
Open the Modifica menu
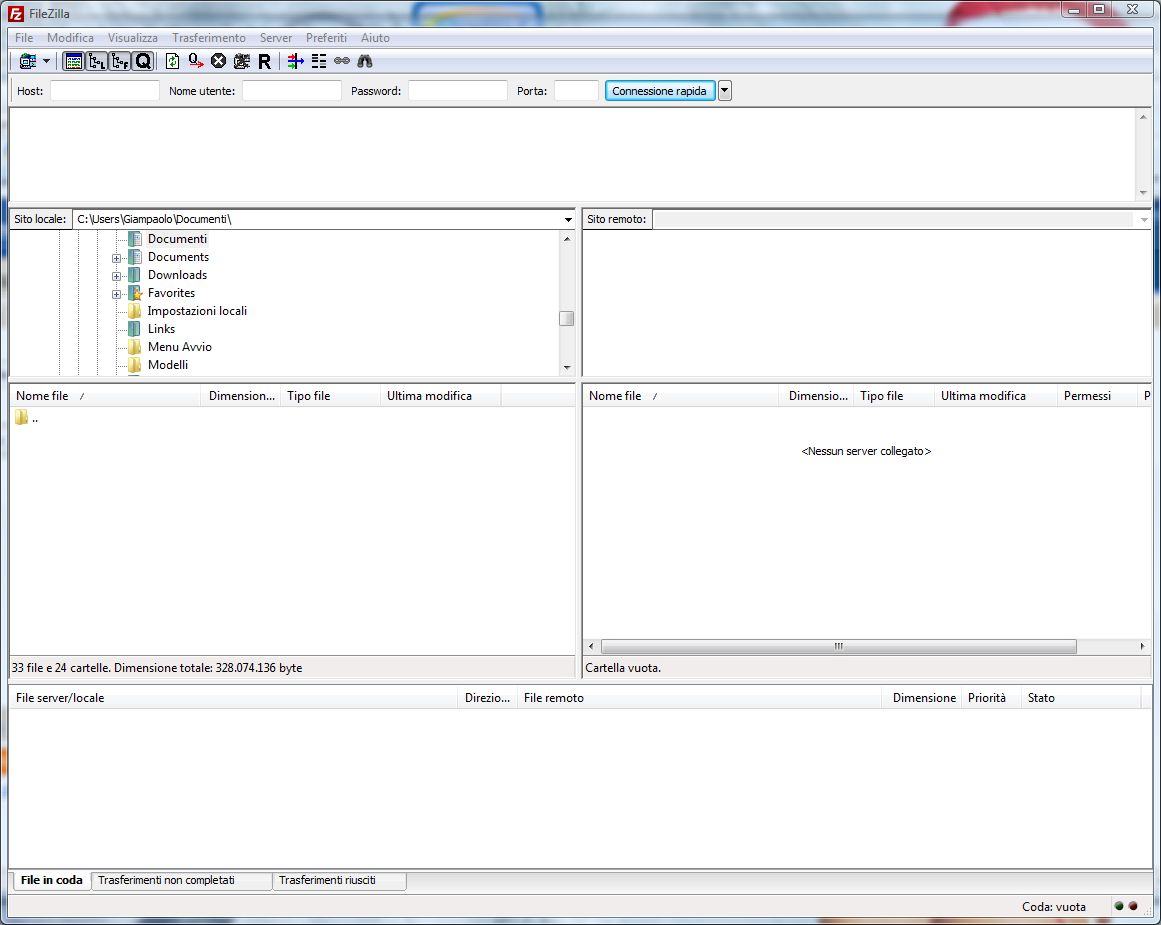point(70,38)
